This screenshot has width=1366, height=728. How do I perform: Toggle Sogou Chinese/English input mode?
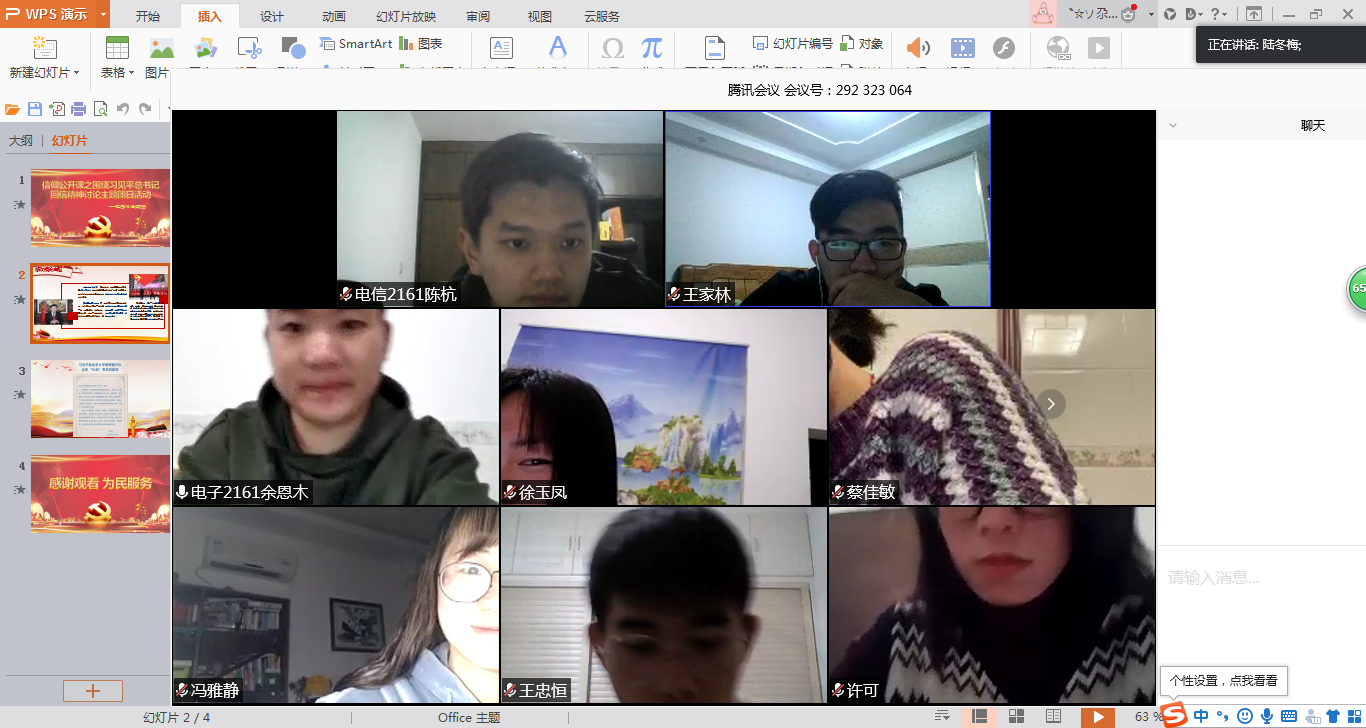[1201, 716]
